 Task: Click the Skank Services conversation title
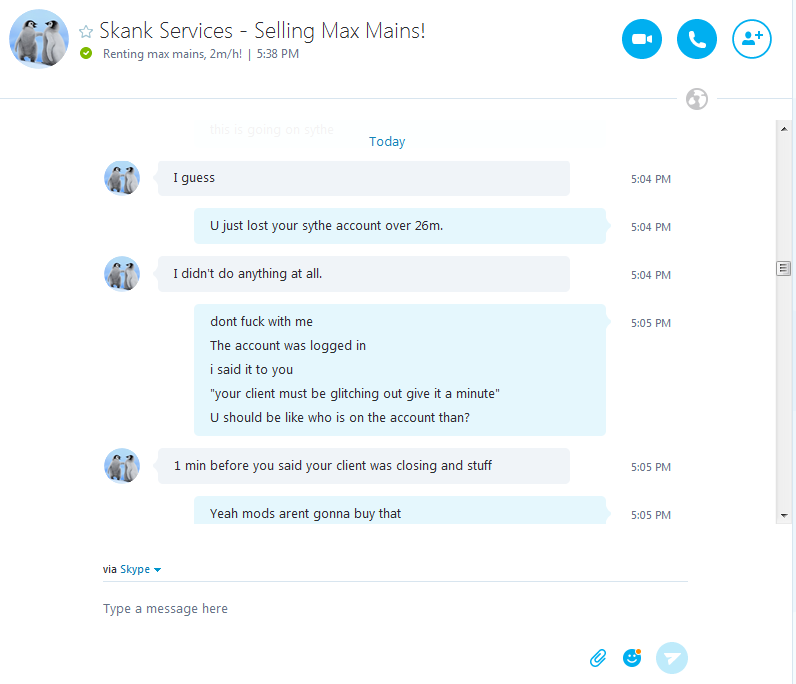tap(262, 31)
